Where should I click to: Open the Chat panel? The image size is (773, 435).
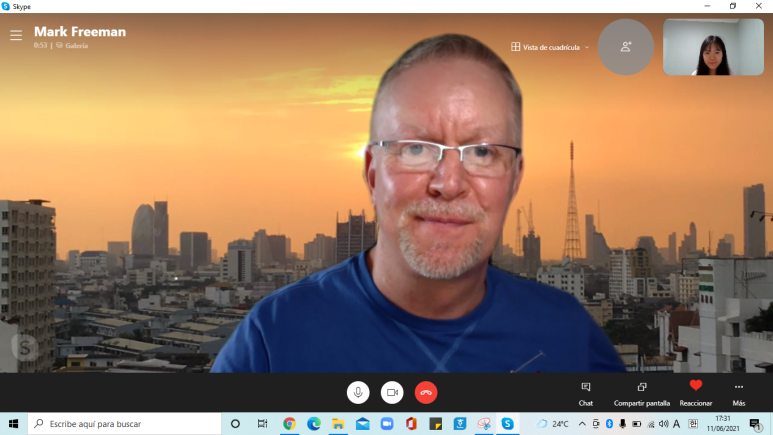click(x=586, y=392)
